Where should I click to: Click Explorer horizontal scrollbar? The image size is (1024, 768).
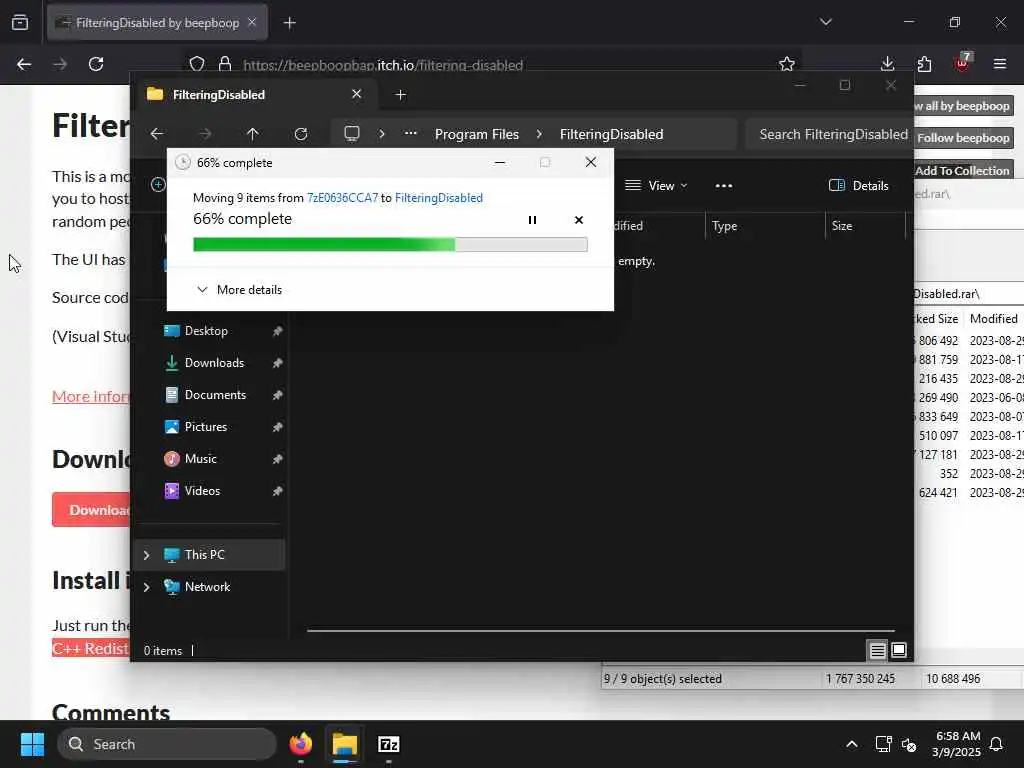(x=600, y=631)
